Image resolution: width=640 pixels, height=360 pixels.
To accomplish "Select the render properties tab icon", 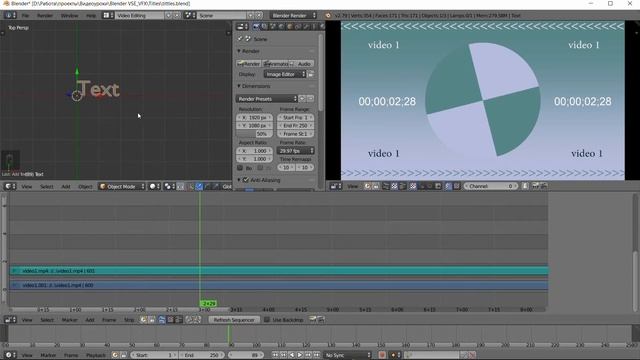I will [256, 27].
